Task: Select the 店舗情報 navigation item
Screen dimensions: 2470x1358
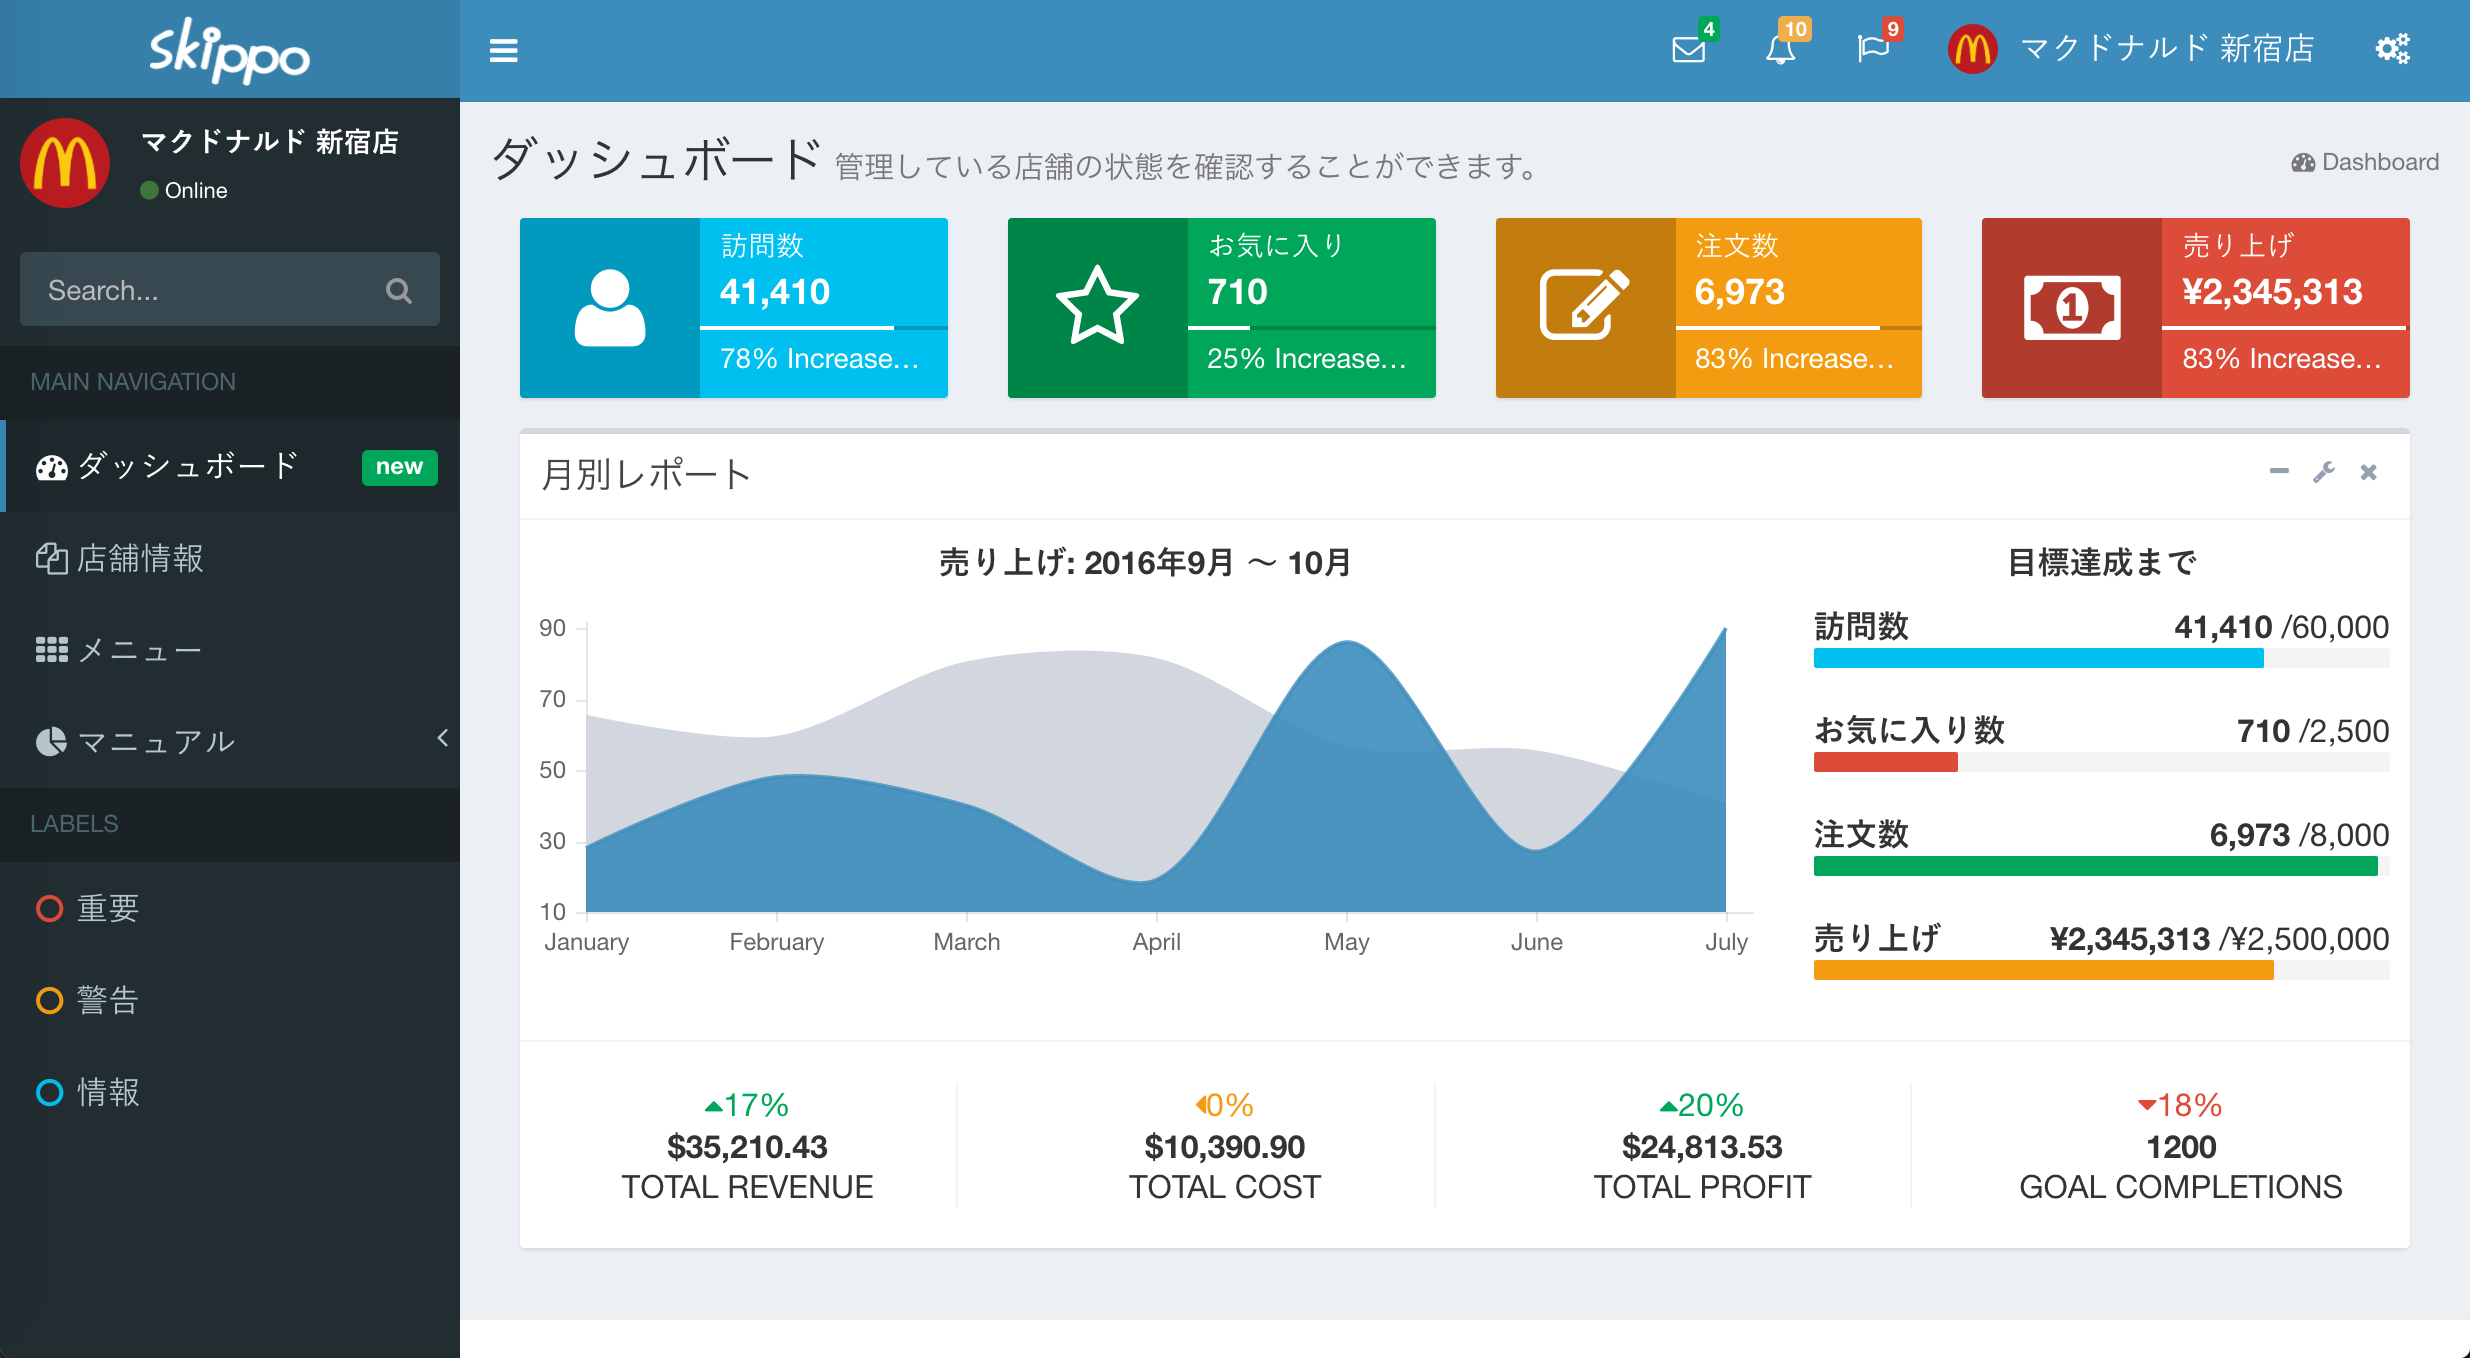Action: (140, 559)
